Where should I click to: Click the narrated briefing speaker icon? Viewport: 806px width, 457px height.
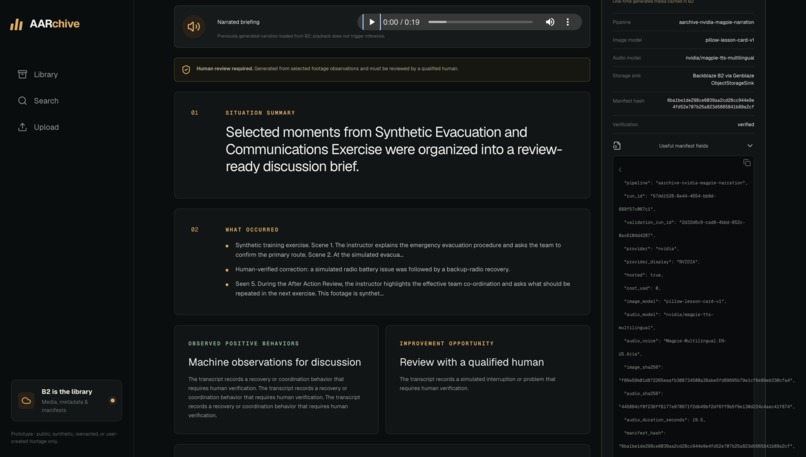coord(194,26)
